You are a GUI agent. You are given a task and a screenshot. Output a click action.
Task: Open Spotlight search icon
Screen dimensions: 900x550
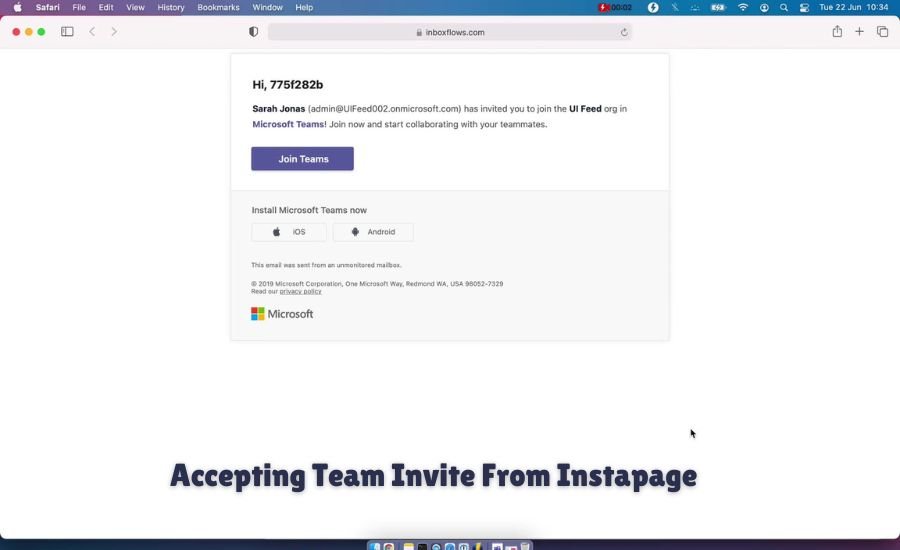tap(783, 7)
